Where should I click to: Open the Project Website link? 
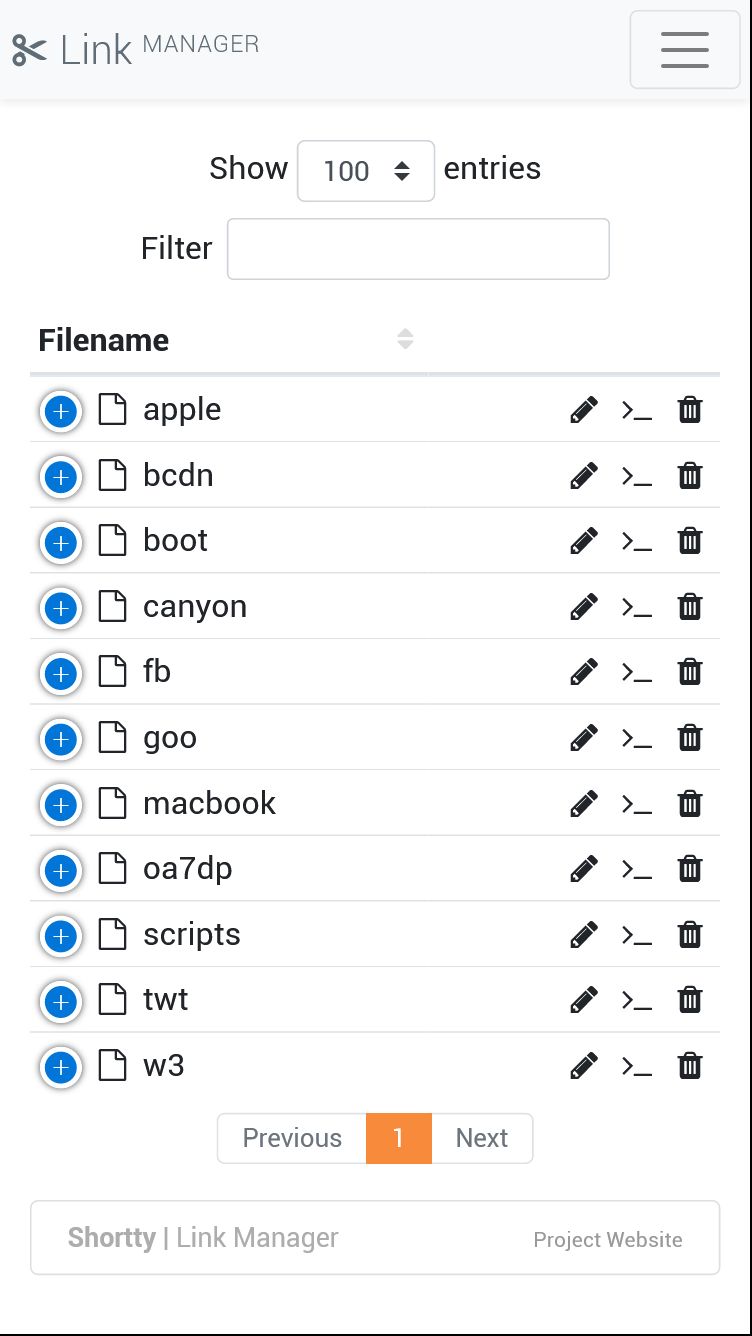click(x=608, y=1240)
